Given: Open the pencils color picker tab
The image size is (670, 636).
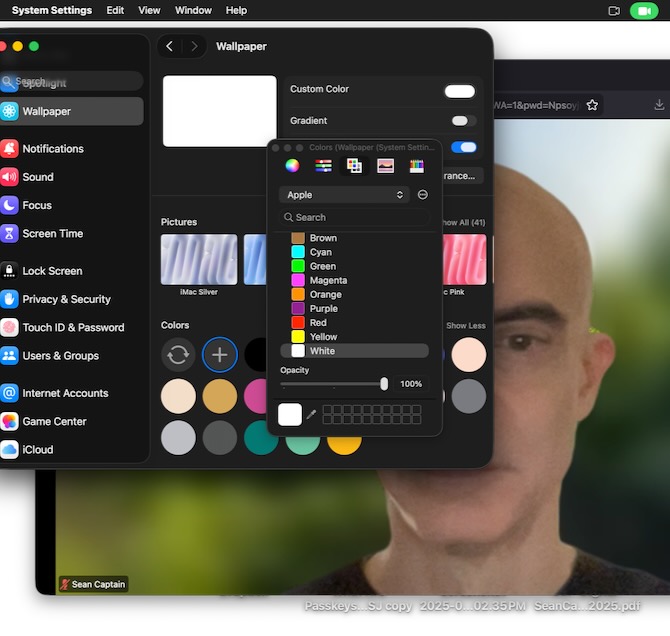Looking at the screenshot, I should (x=417, y=166).
